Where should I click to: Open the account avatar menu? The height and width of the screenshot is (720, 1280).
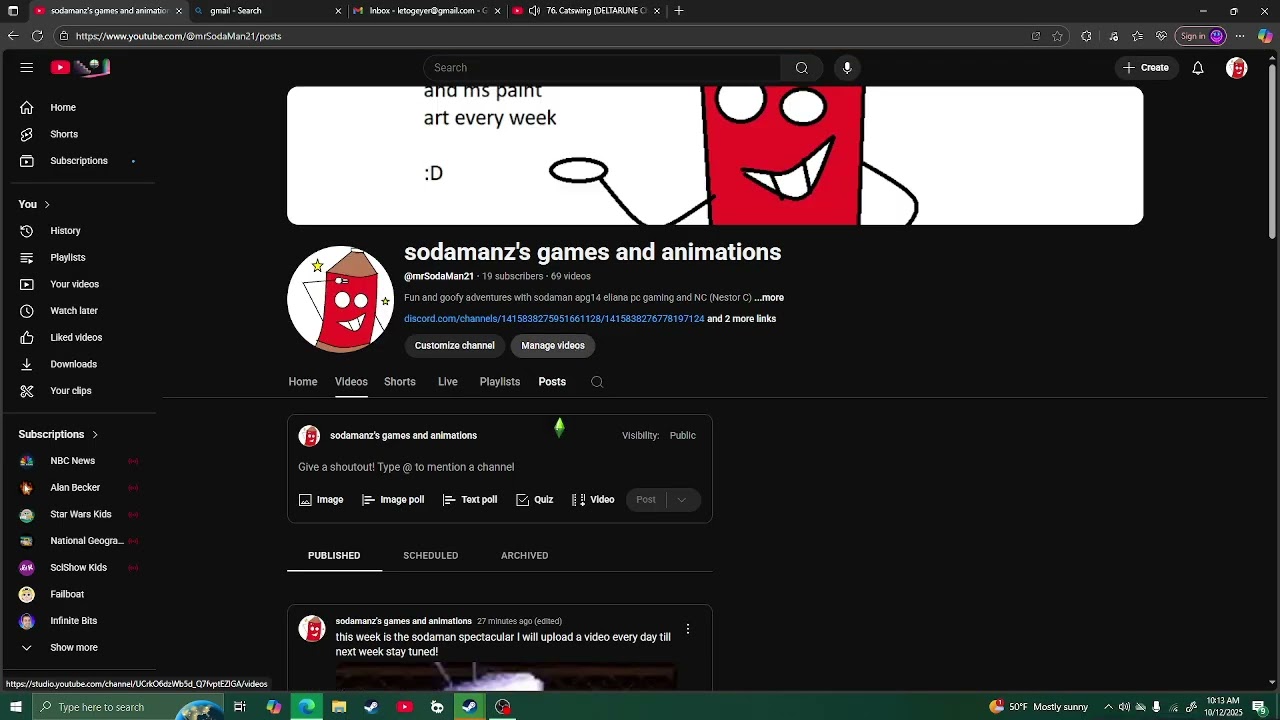pos(1237,68)
